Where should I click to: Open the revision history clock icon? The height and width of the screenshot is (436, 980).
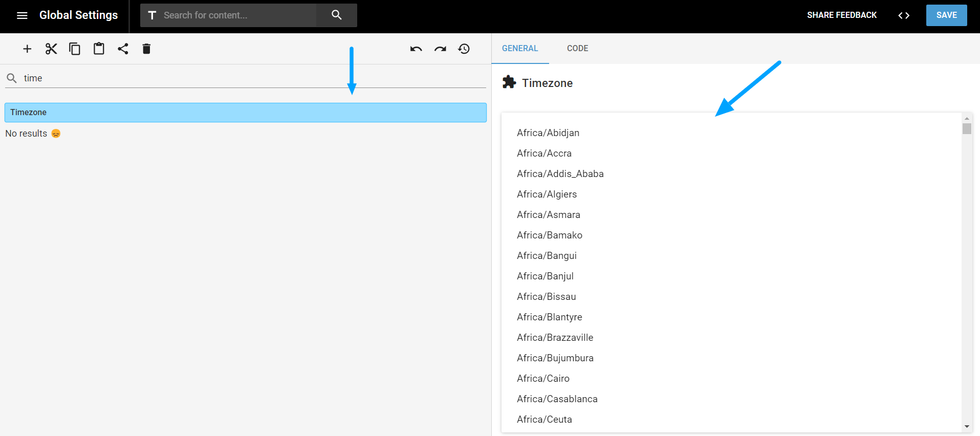[464, 49]
